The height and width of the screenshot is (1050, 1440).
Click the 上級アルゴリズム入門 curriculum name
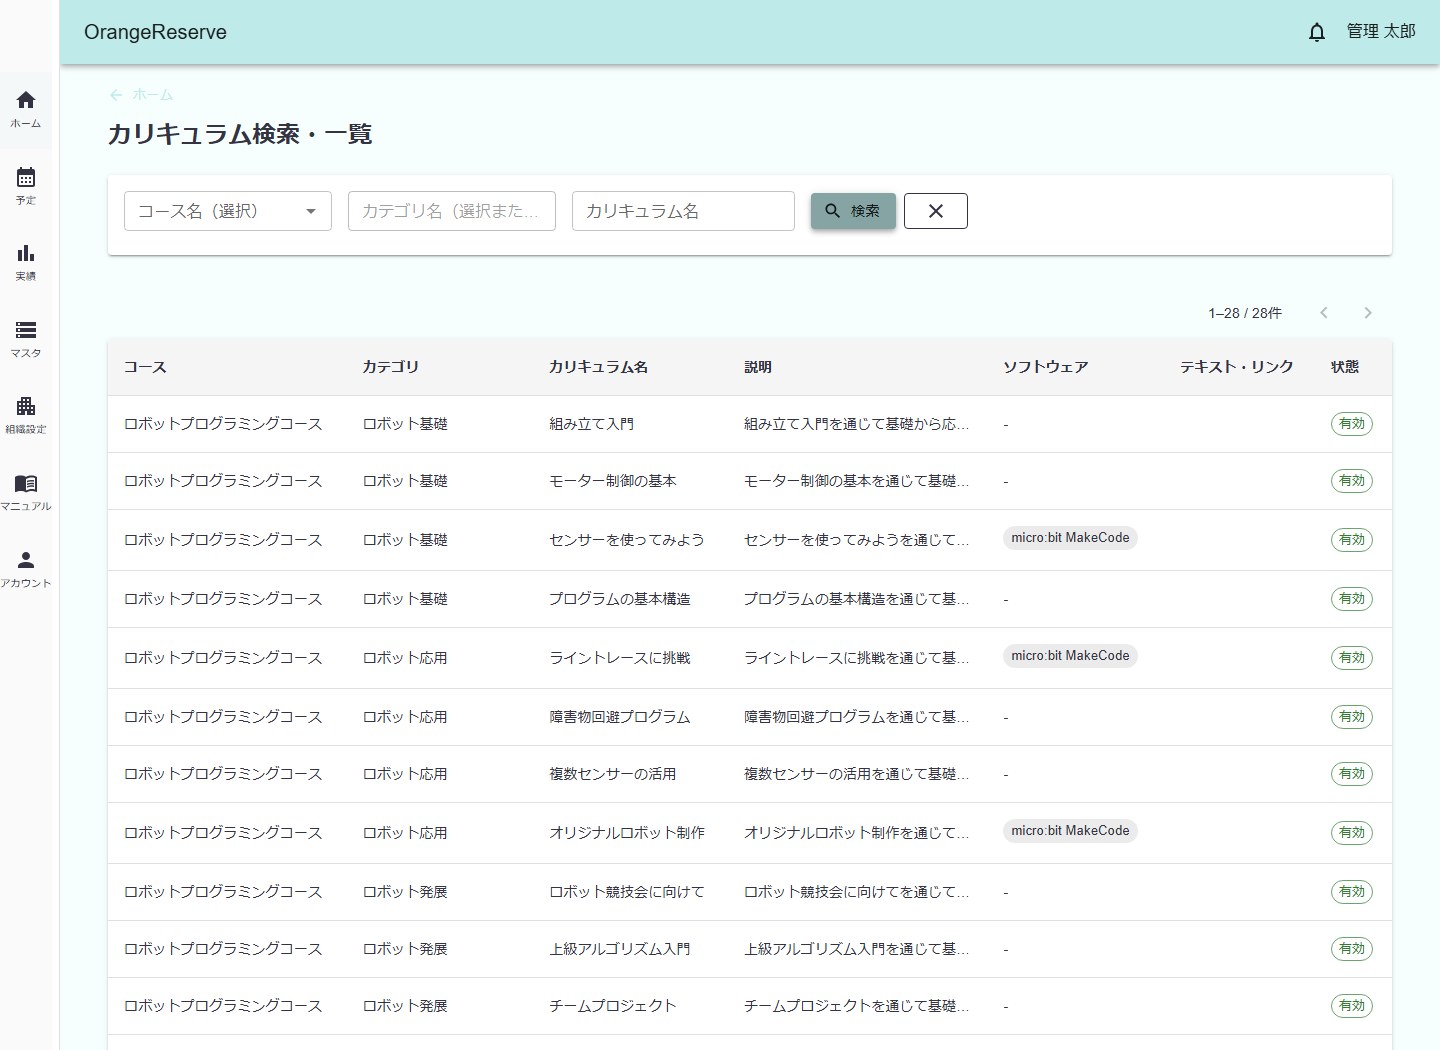(620, 949)
